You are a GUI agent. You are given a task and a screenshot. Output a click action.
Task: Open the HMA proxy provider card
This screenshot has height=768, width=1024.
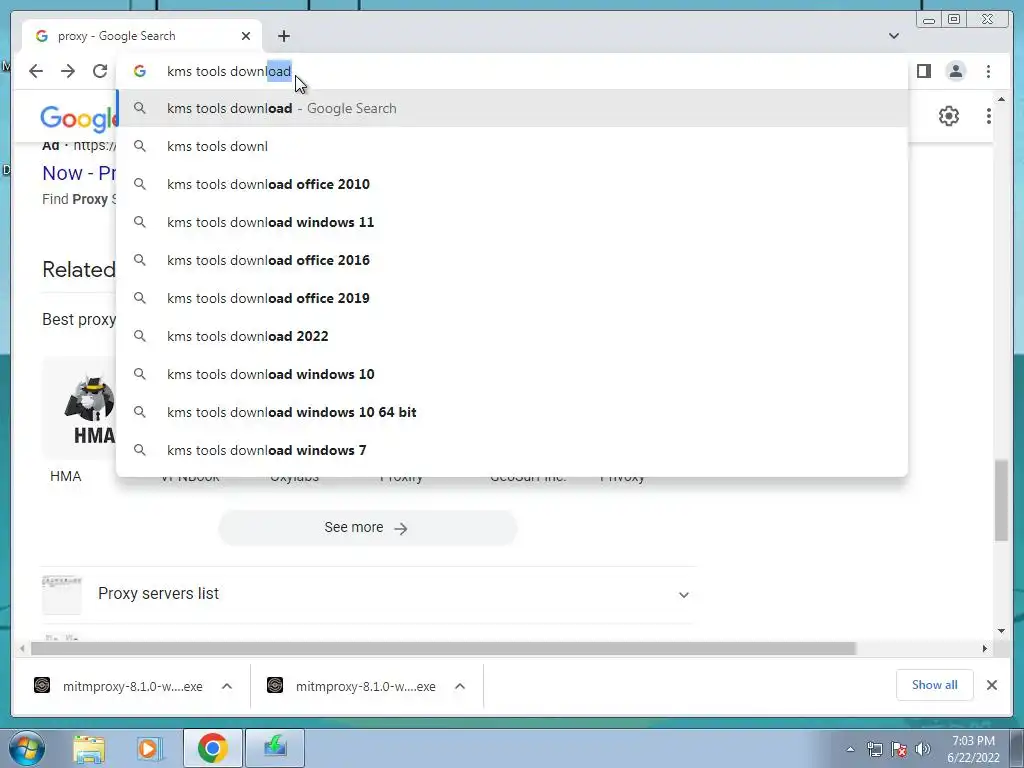pos(78,421)
